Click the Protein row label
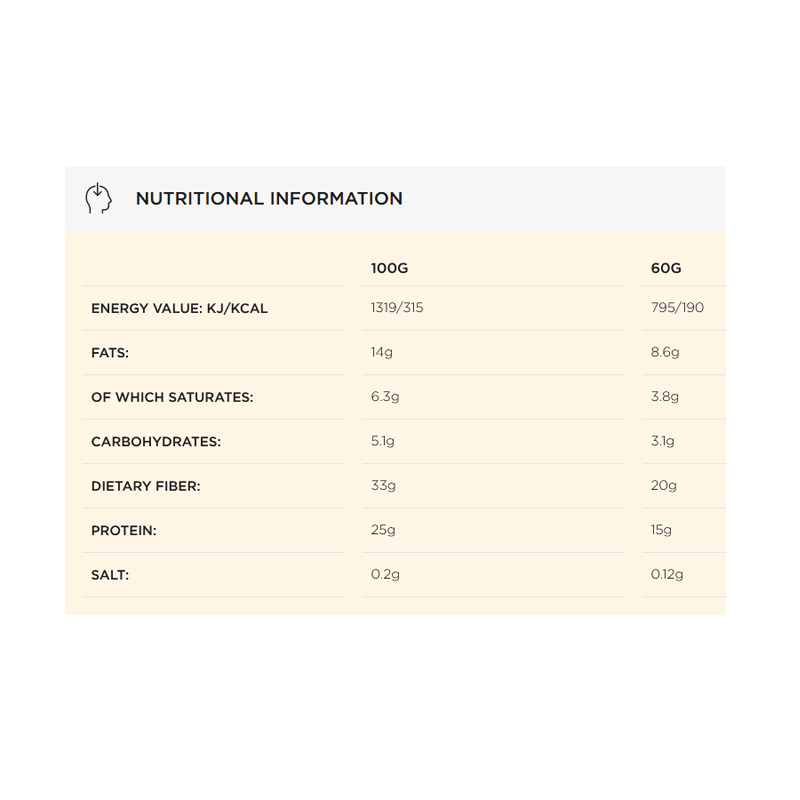The width and height of the screenshot is (800, 800). 123,531
